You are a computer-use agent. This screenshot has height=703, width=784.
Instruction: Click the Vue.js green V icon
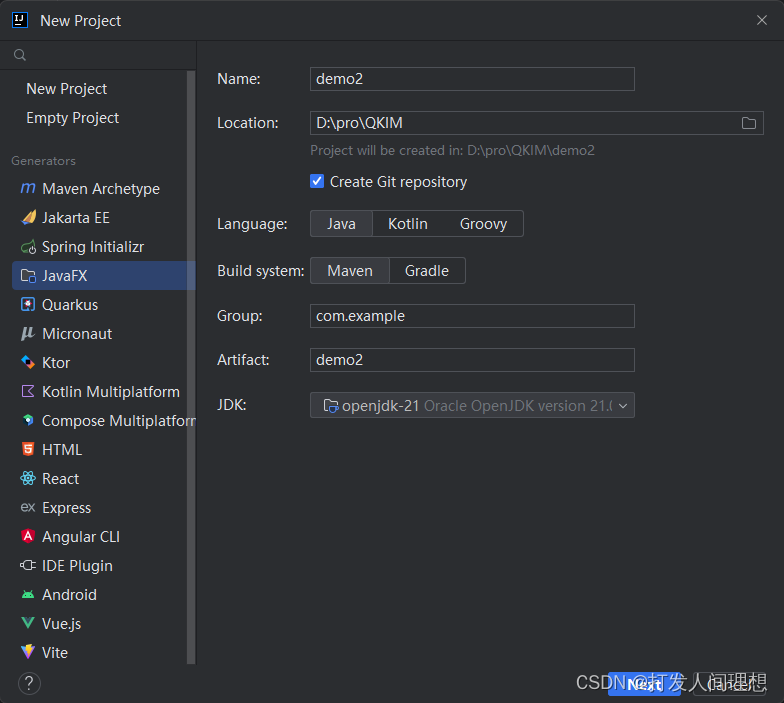pyautogui.click(x=28, y=623)
